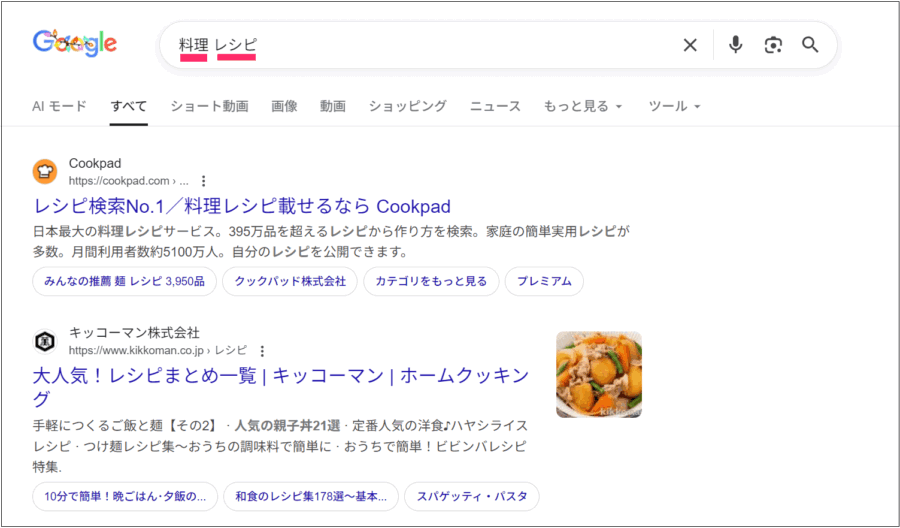The height and width of the screenshot is (528, 900).
Task: Click the プレミアム chip
Action: [544, 281]
